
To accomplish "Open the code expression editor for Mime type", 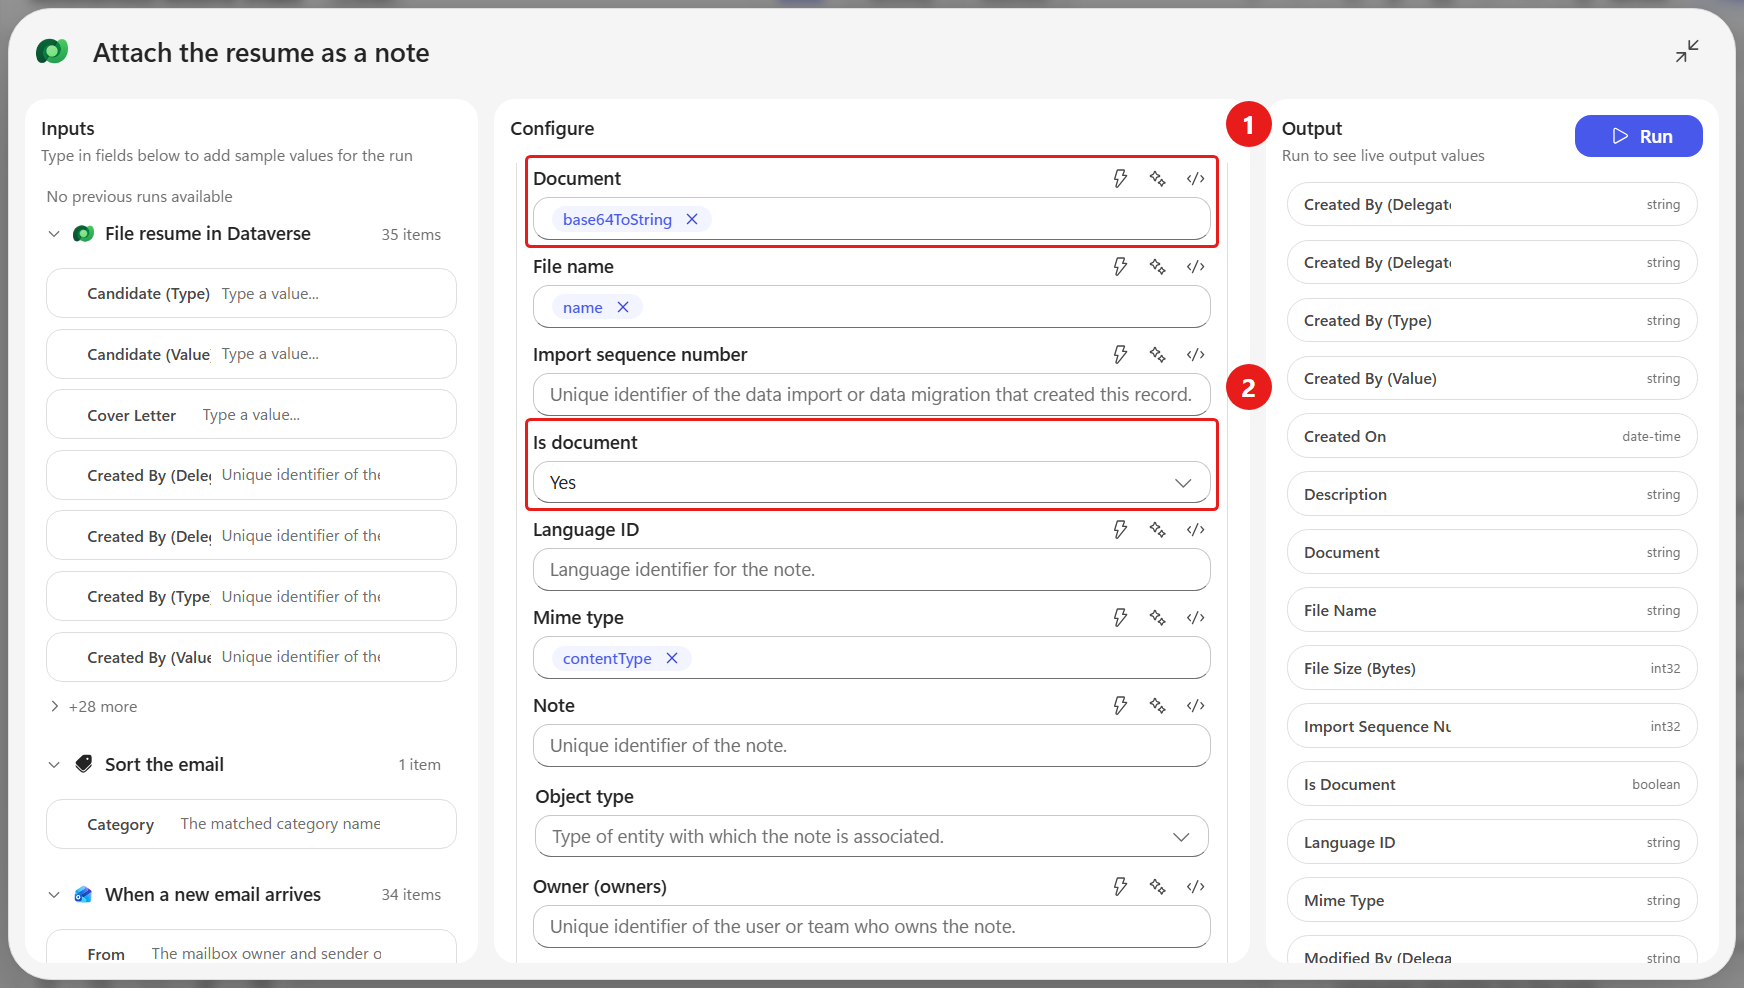I will pos(1196,618).
